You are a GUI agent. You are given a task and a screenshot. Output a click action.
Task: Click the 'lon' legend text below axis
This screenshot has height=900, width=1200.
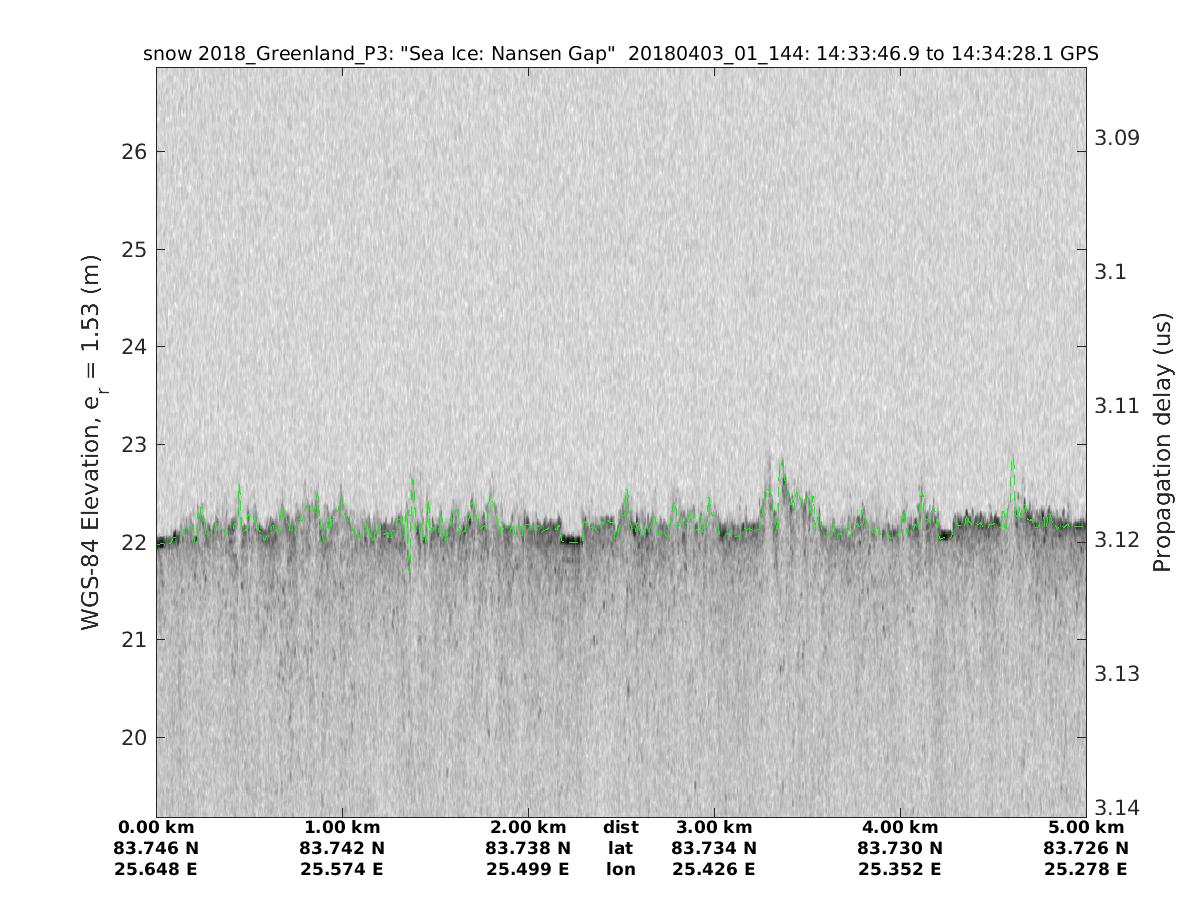pos(621,869)
